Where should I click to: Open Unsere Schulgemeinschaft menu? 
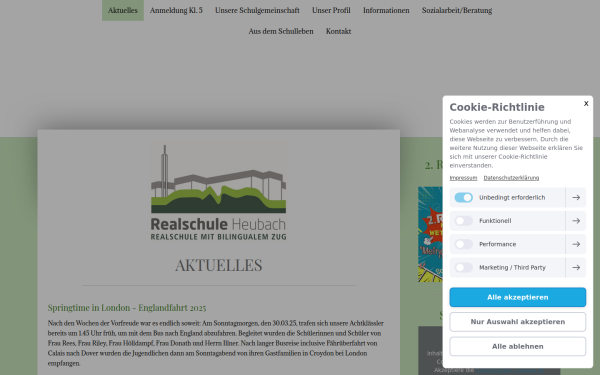click(257, 10)
